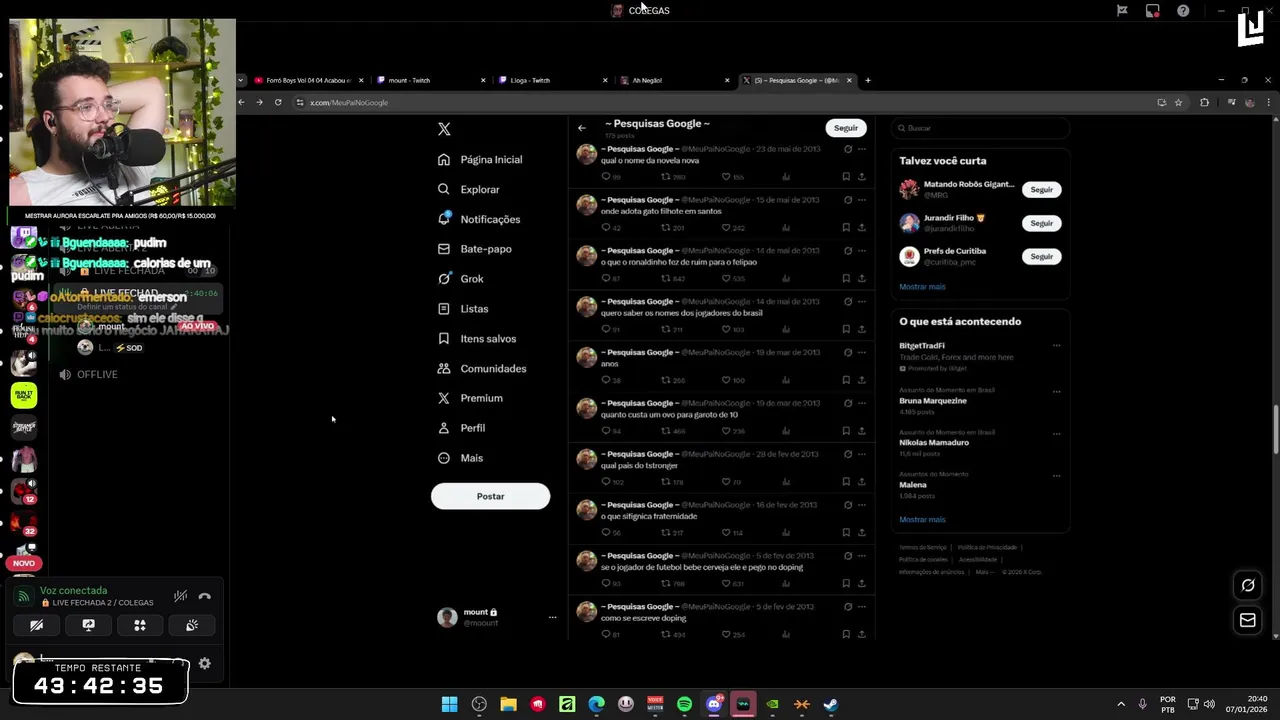Switch to Forró Boys browser tab
1280x720 pixels.
pos(308,80)
